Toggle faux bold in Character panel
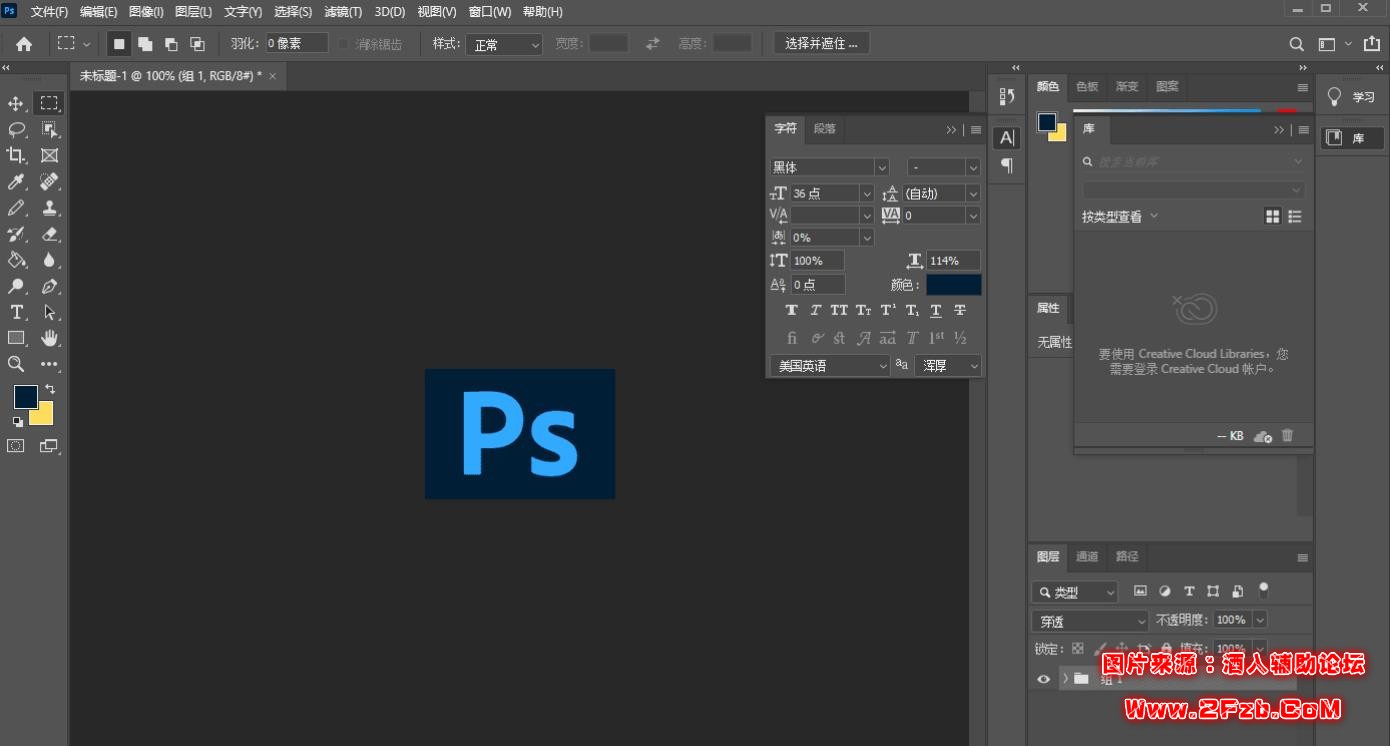Image resolution: width=1390 pixels, height=746 pixels. click(792, 311)
